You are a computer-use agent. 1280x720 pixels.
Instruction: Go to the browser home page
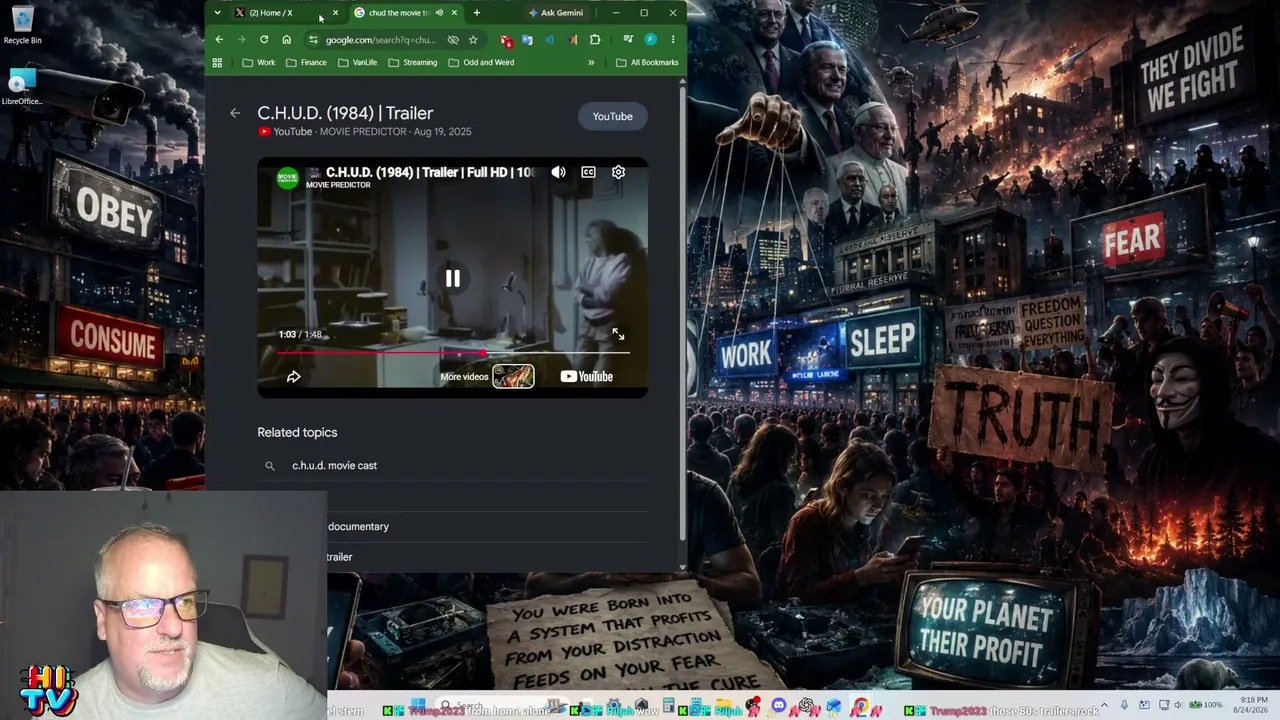click(x=286, y=40)
